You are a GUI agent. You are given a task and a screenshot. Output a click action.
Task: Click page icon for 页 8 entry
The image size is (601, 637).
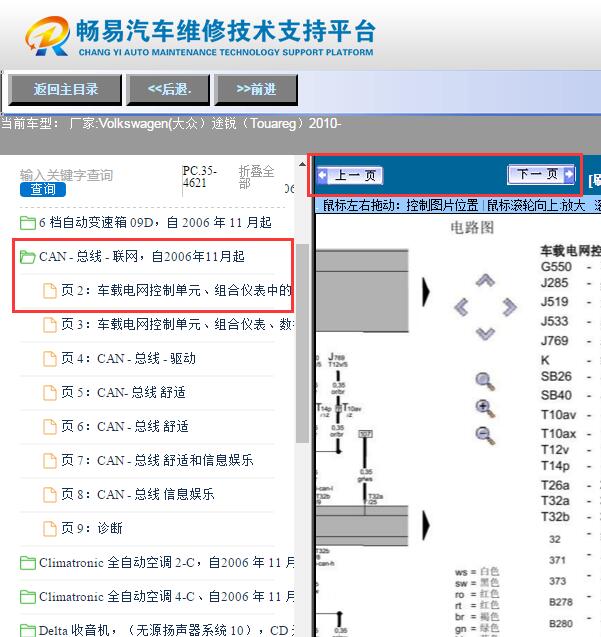coord(50,494)
